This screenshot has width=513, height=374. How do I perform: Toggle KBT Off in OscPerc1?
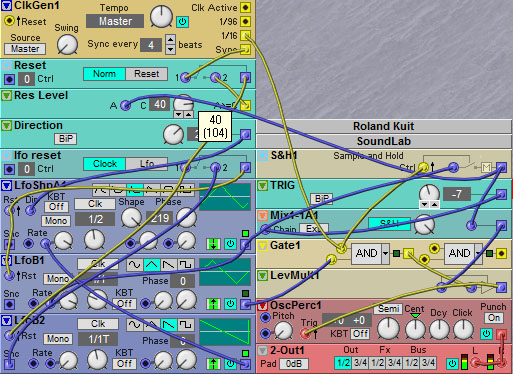click(x=361, y=334)
